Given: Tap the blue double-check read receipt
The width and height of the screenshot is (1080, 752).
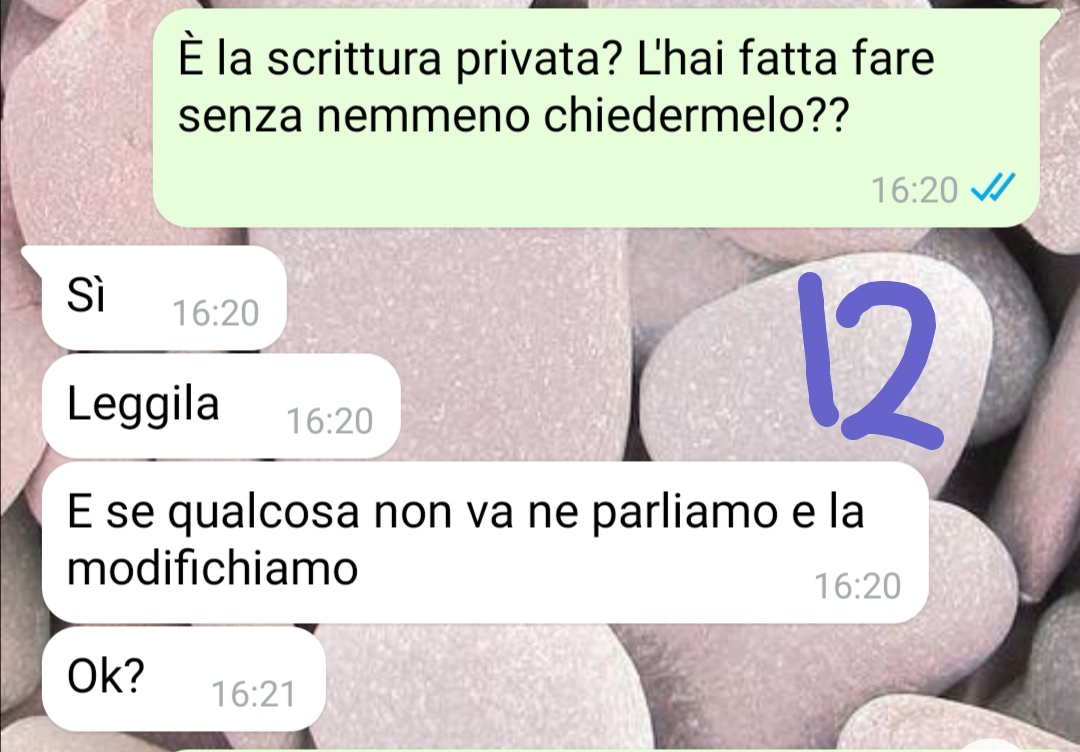Looking at the screenshot, I should click(x=993, y=187).
